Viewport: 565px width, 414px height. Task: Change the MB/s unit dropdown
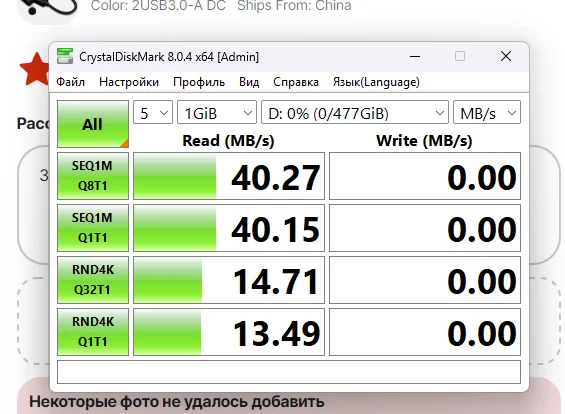[487, 113]
